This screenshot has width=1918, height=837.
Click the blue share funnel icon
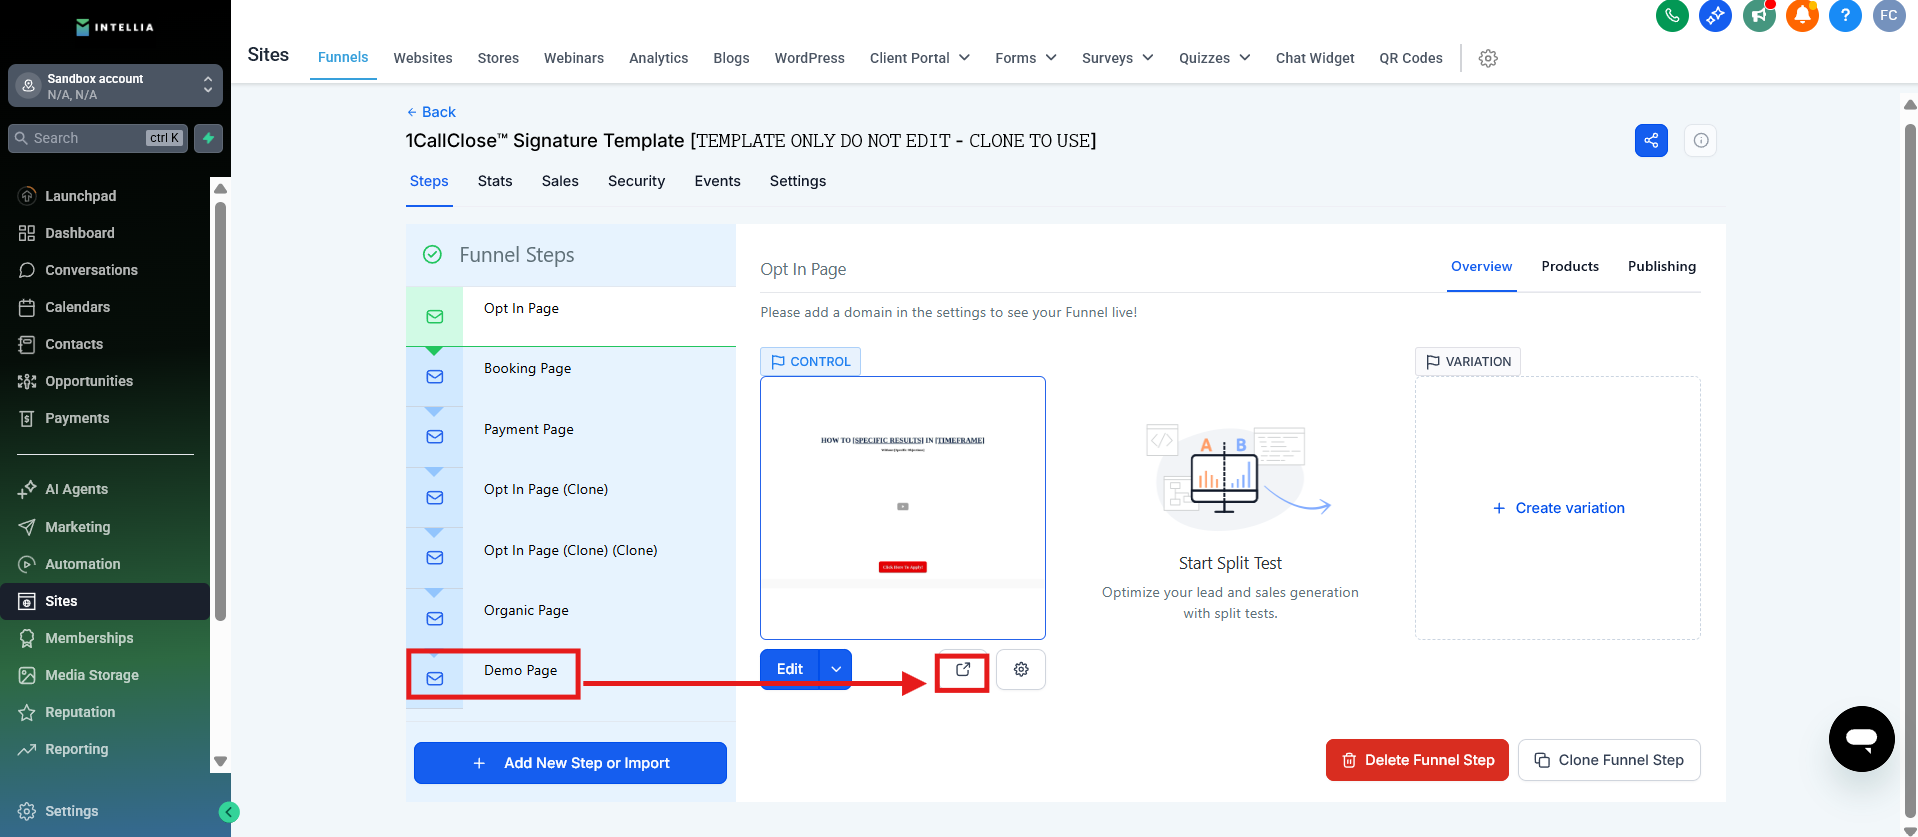(1651, 141)
